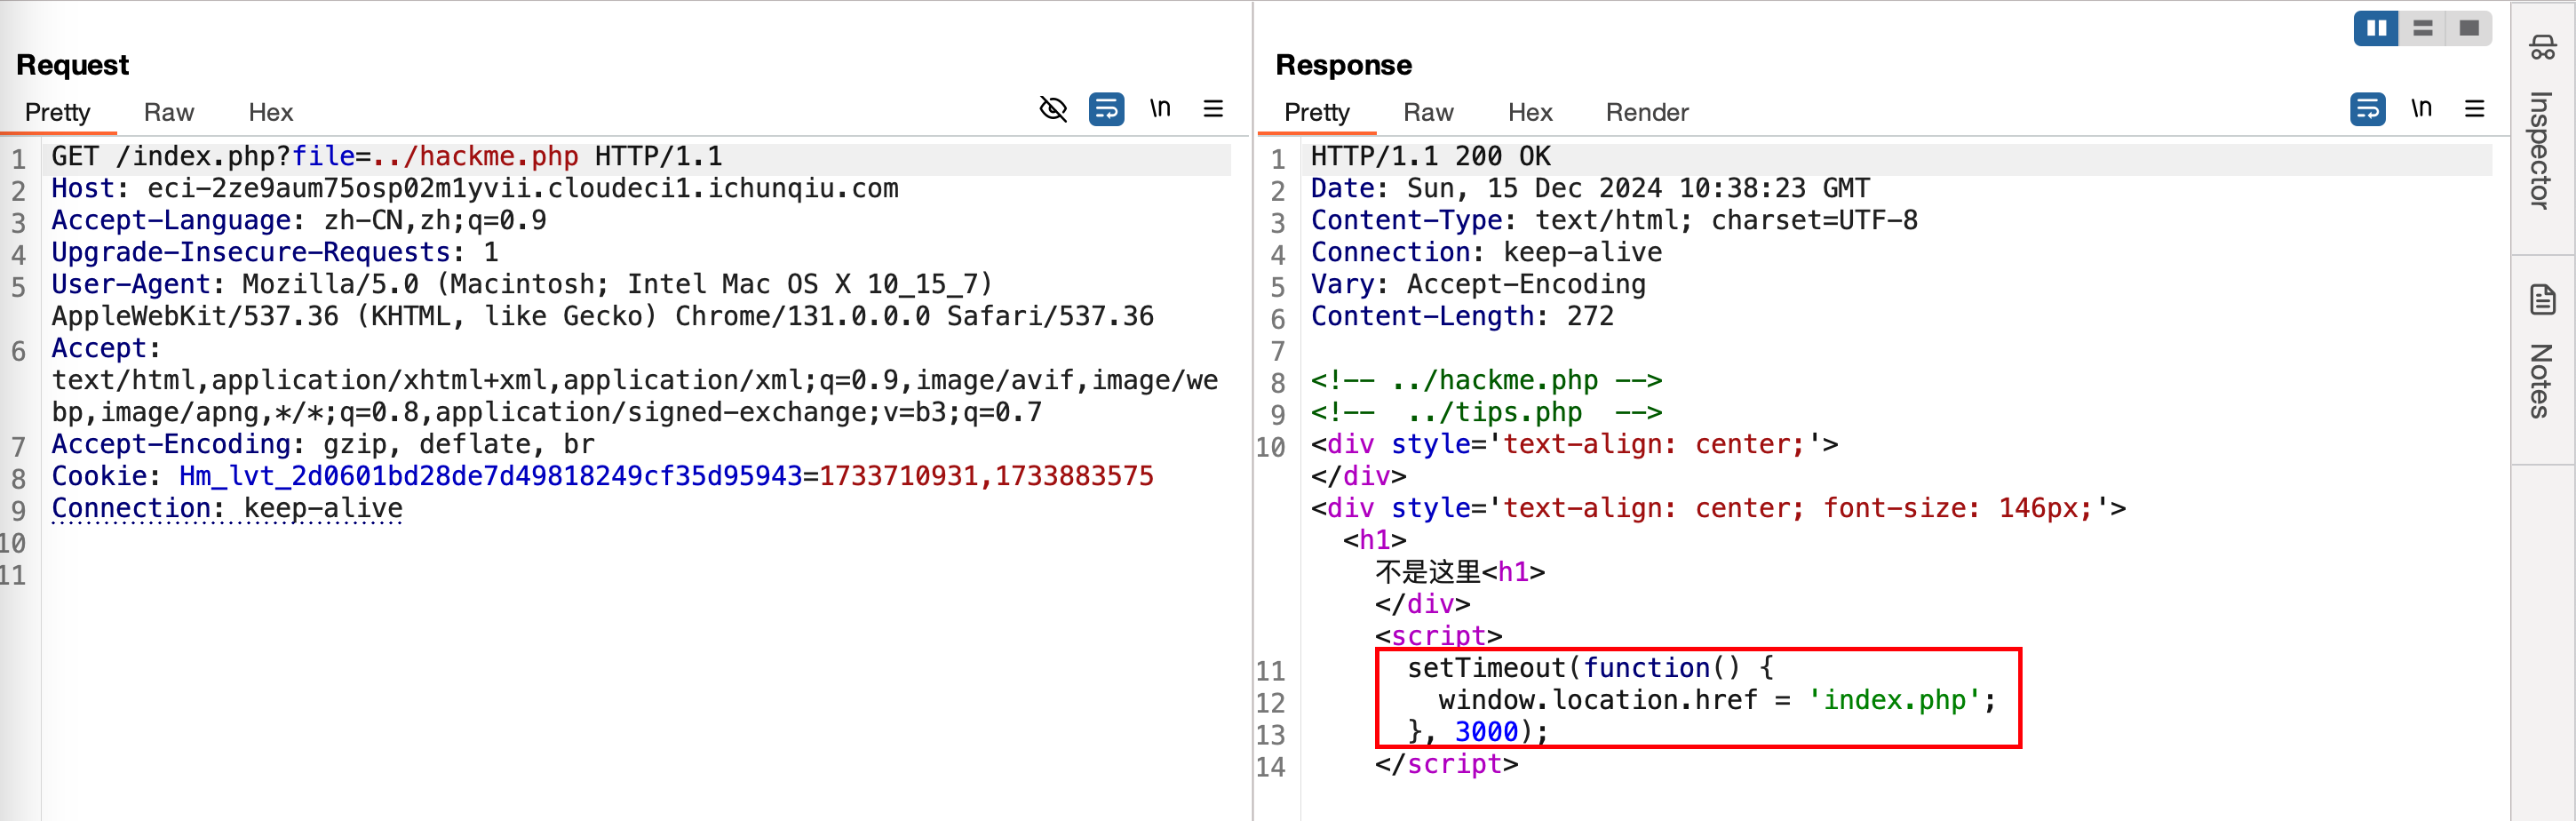The height and width of the screenshot is (821, 2576).
Task: Select side-by-side split layout icon
Action: pos(2376,28)
